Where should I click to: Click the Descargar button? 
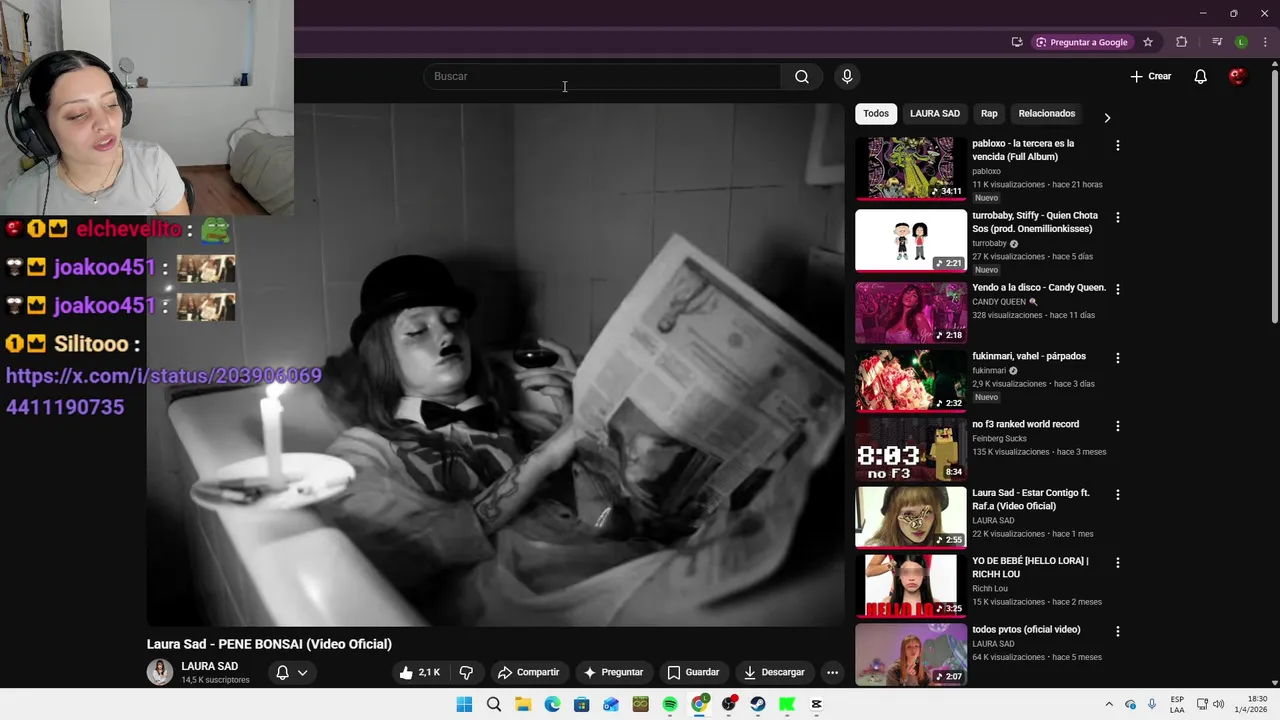(773, 672)
